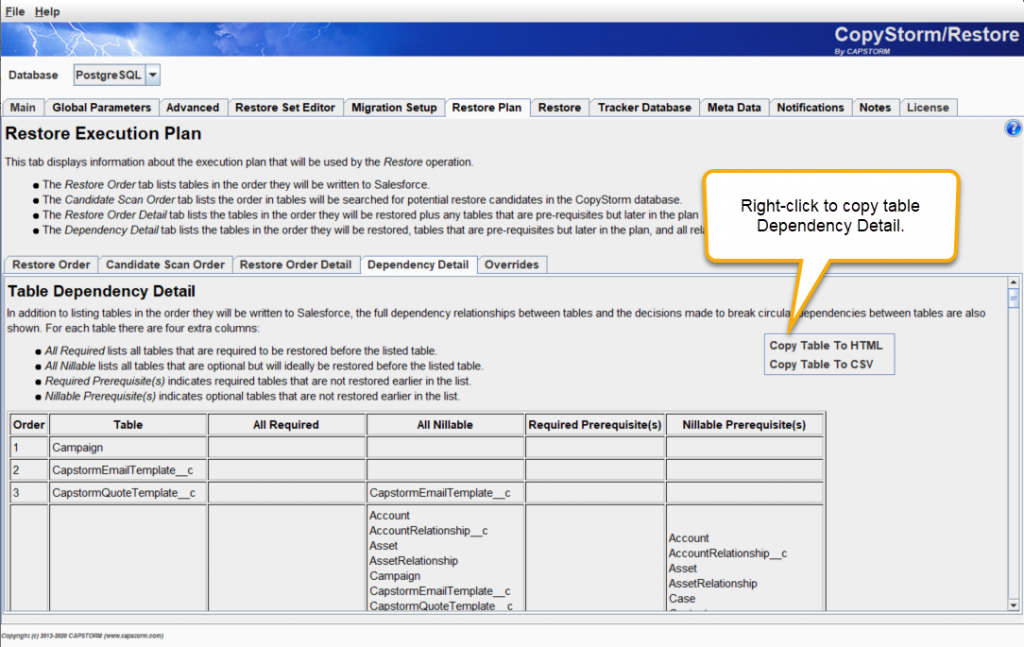
Task: Click the Table column header
Action: [x=128, y=424]
